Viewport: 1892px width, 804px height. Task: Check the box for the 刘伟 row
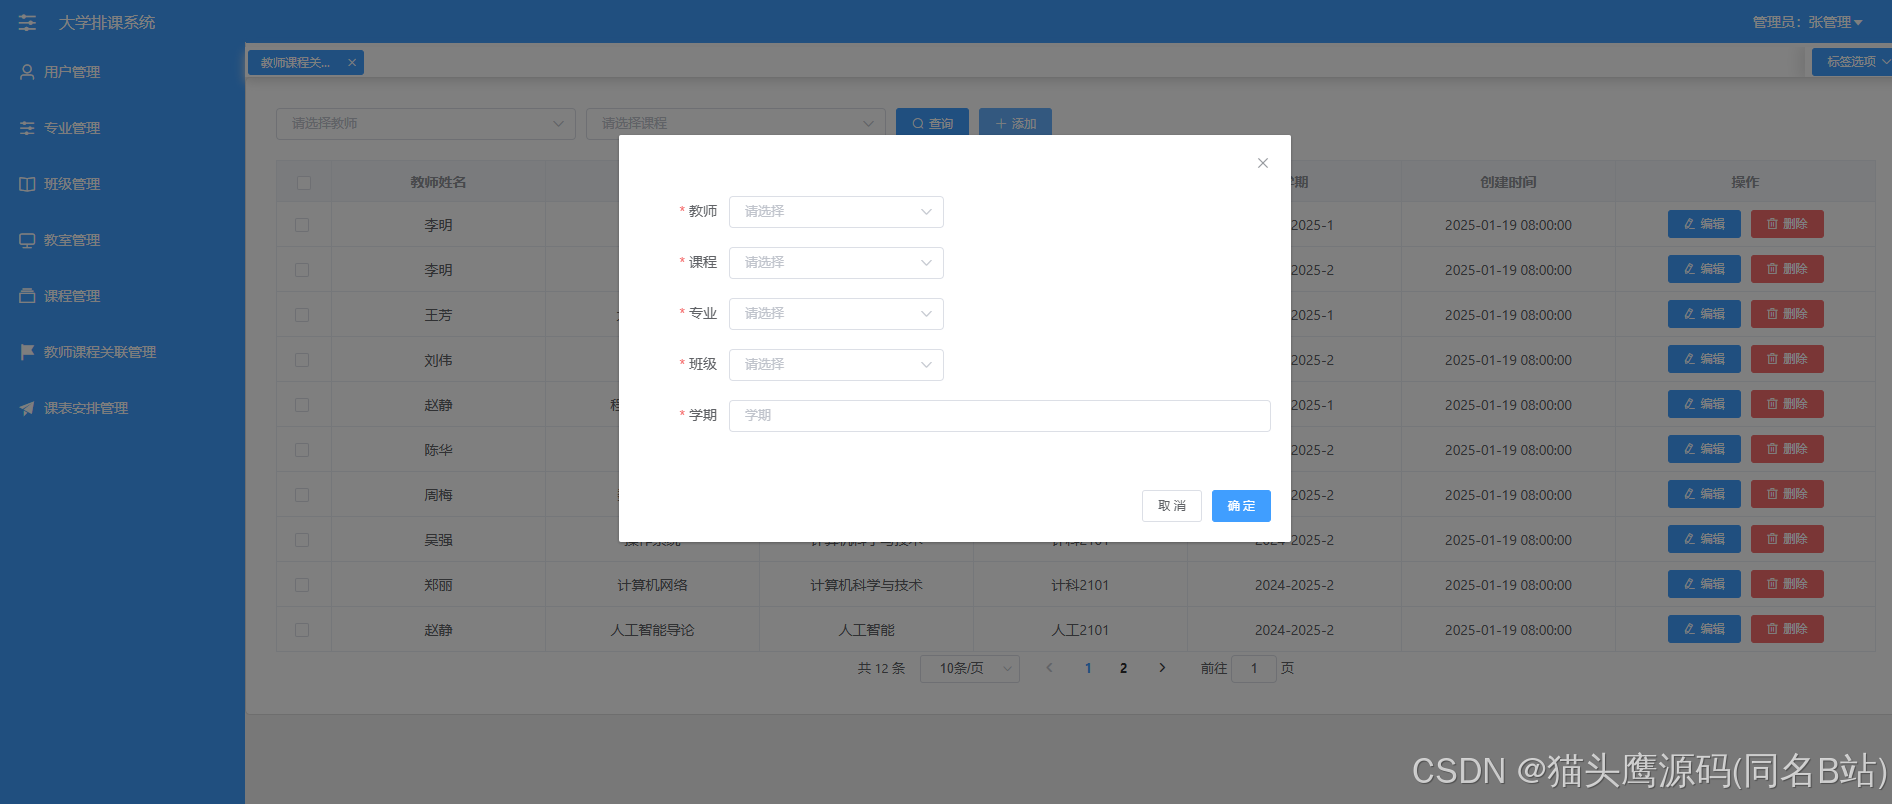coord(302,360)
